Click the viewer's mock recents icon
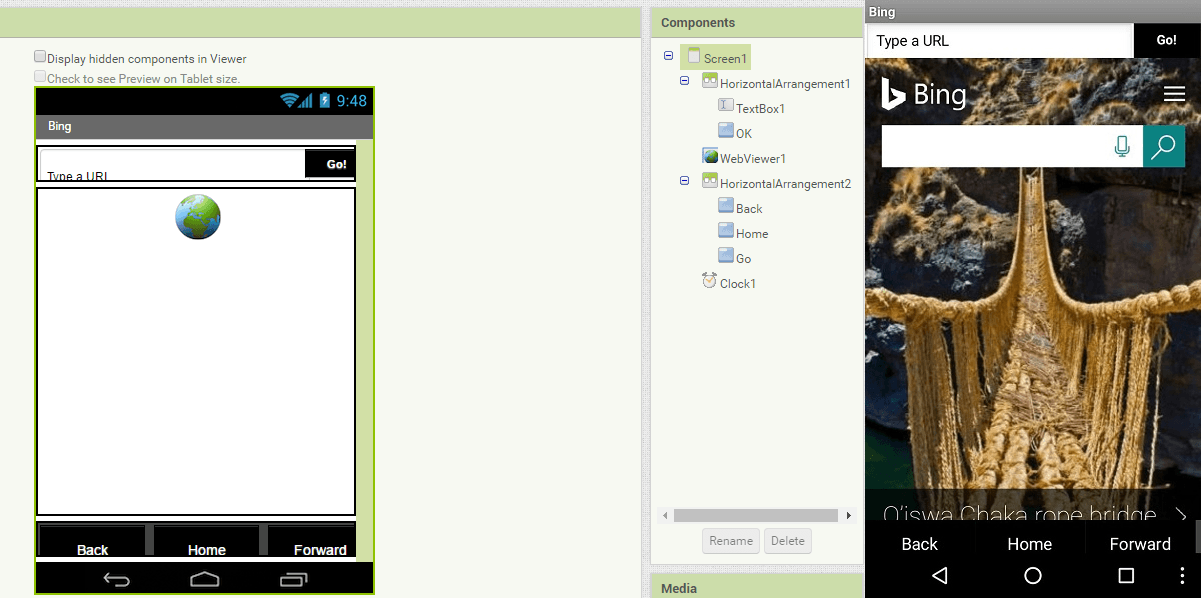The width and height of the screenshot is (1201, 598). click(x=294, y=579)
